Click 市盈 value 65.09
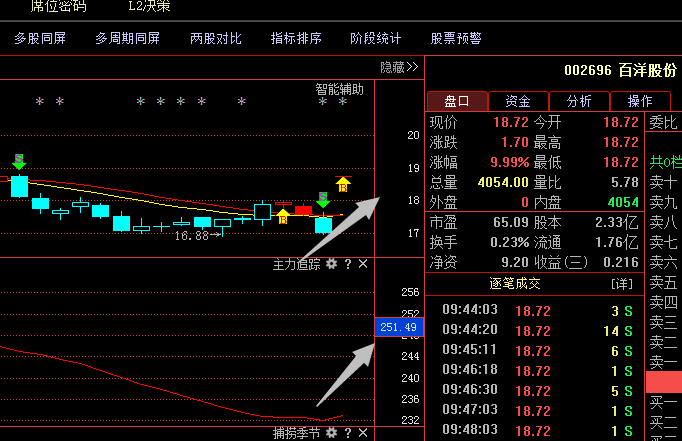This screenshot has height=441, width=682. coord(511,222)
